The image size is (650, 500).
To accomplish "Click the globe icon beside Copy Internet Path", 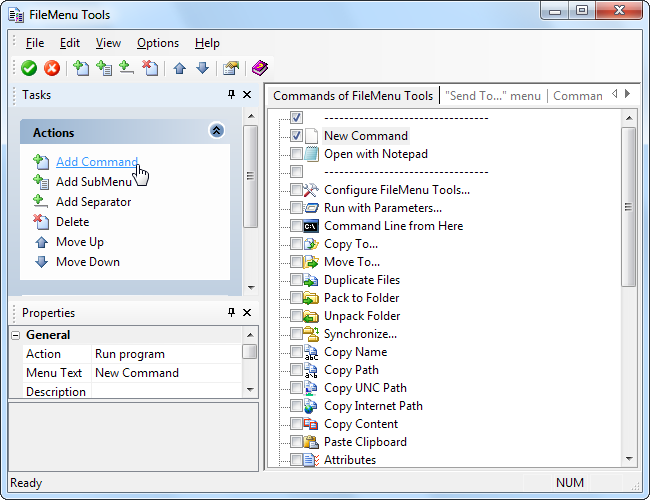I will click(x=311, y=406).
